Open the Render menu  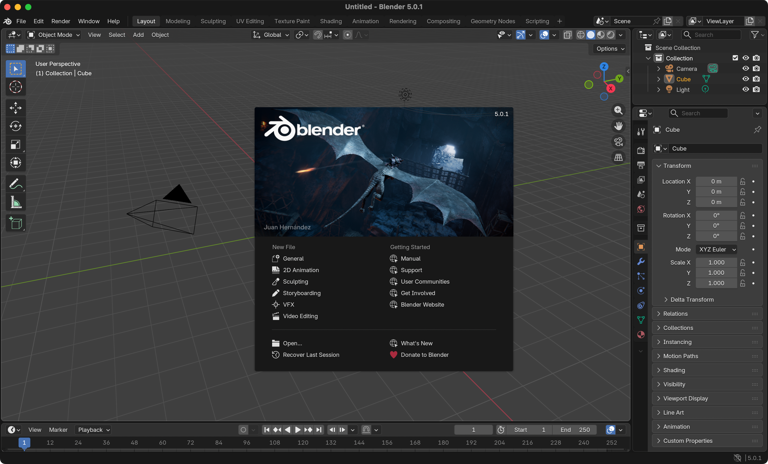coord(61,21)
